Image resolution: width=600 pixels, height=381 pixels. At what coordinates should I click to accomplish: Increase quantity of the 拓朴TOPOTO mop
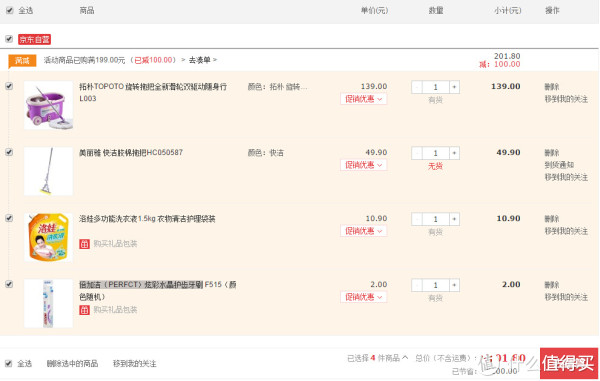[454, 87]
